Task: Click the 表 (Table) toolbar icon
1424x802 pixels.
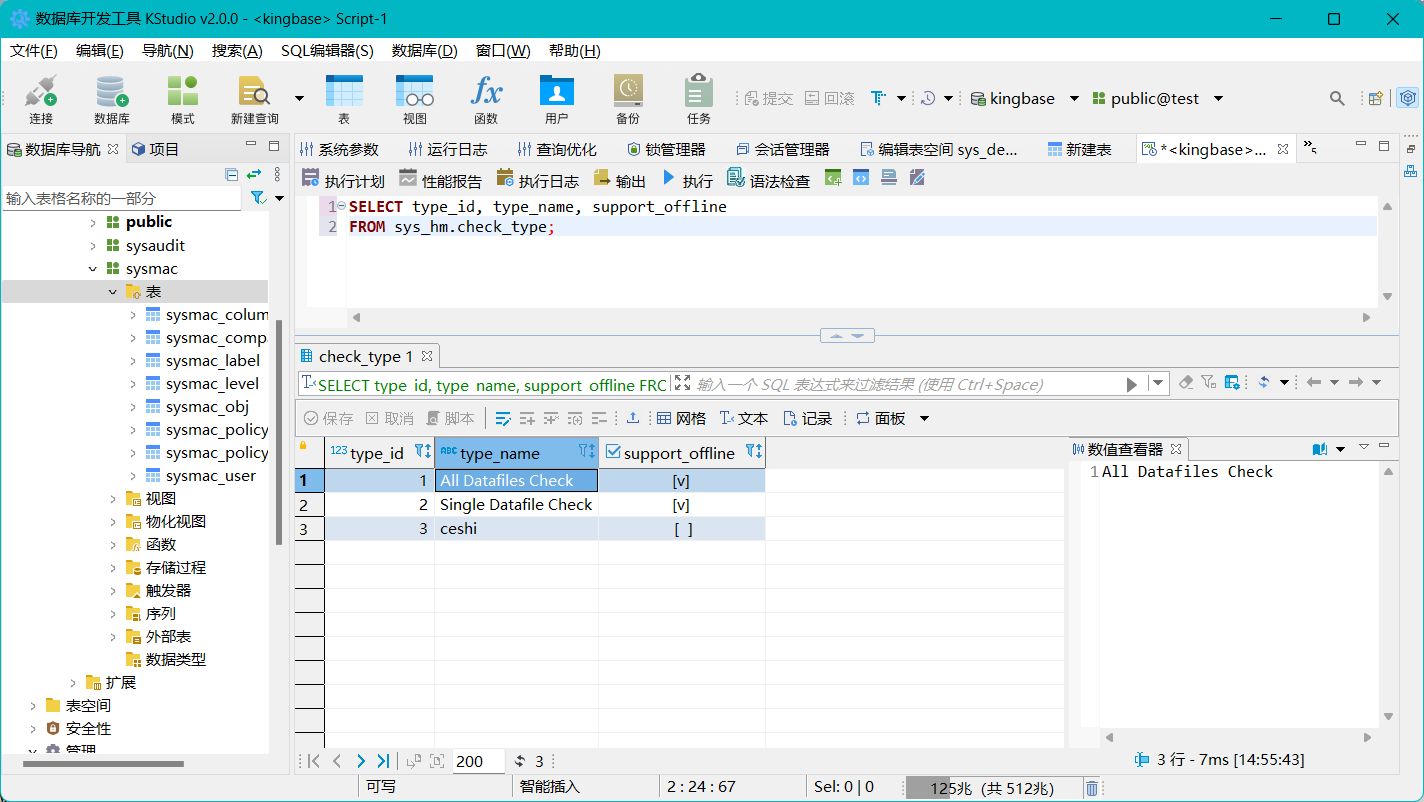Action: point(344,99)
